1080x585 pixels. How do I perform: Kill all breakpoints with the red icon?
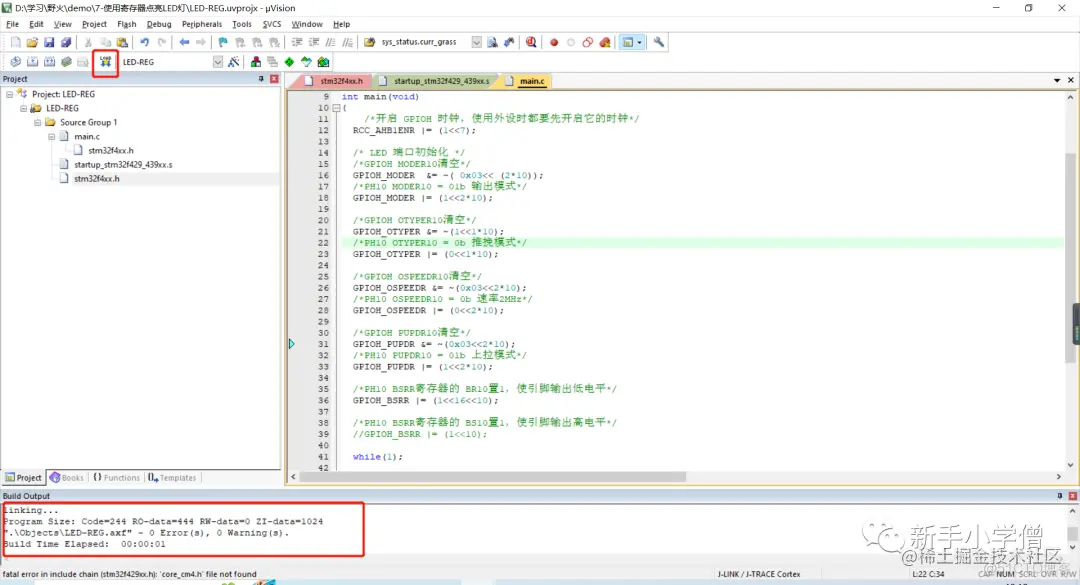pyautogui.click(x=605, y=42)
